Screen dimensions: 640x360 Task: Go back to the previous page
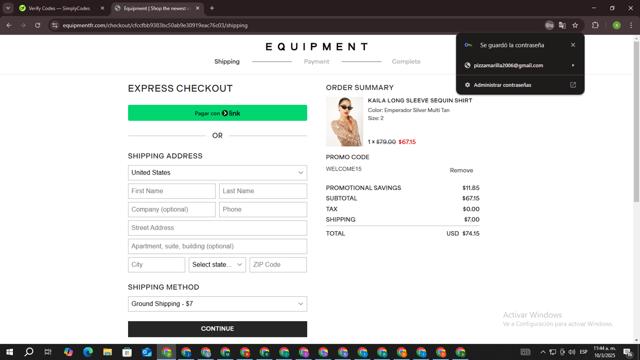(x=9, y=25)
